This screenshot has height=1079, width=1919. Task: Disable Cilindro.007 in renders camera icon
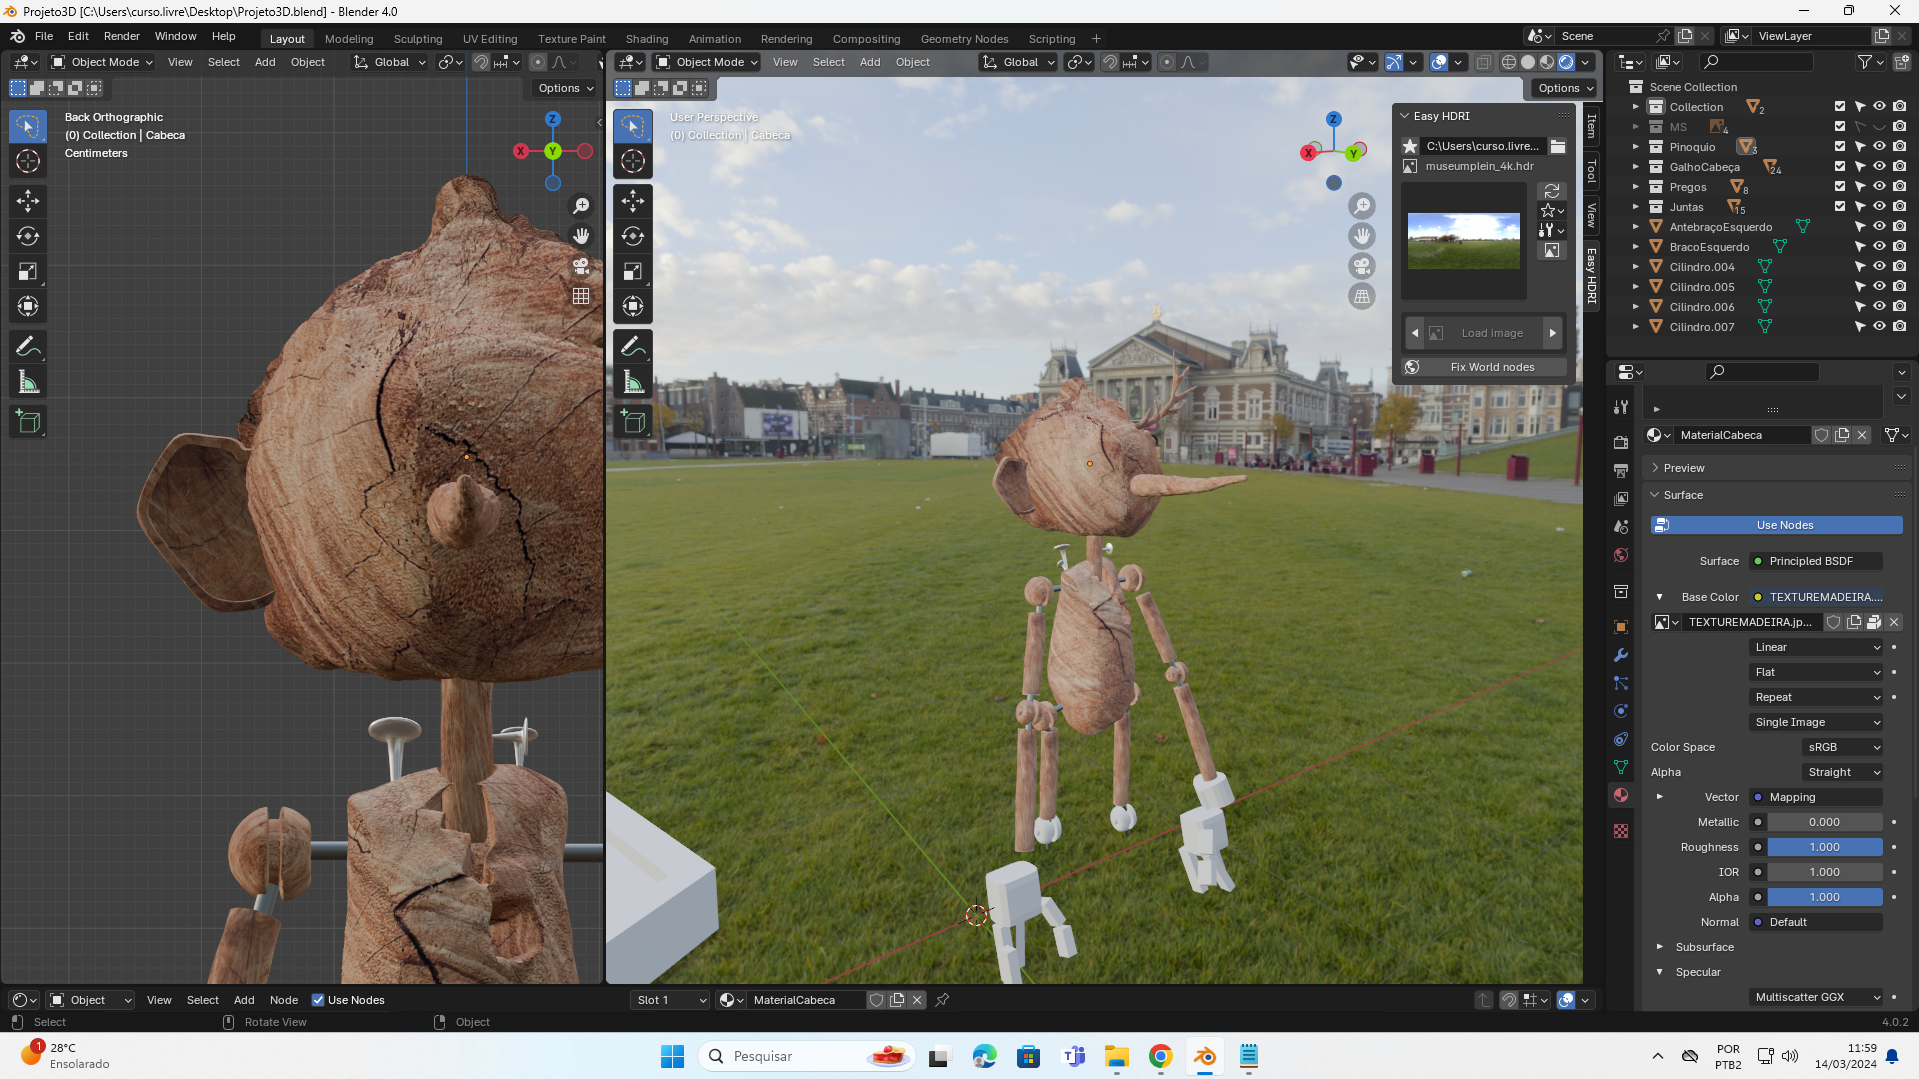1900,327
